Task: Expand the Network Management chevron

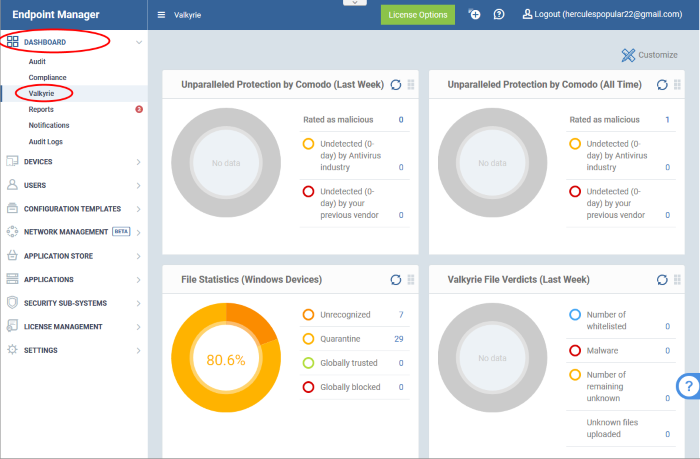Action: click(138, 232)
